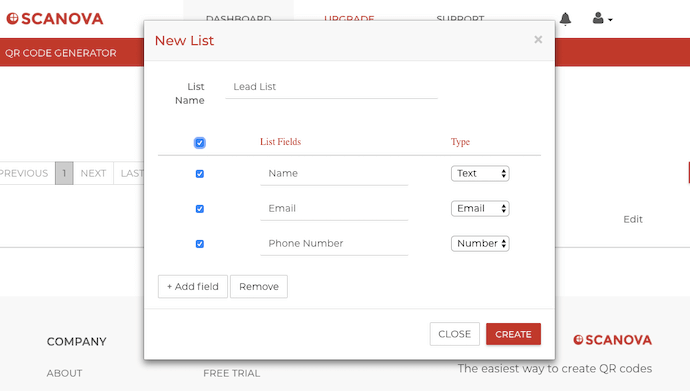Uncheck the Email field checkbox
This screenshot has height=391, width=690.
point(200,208)
